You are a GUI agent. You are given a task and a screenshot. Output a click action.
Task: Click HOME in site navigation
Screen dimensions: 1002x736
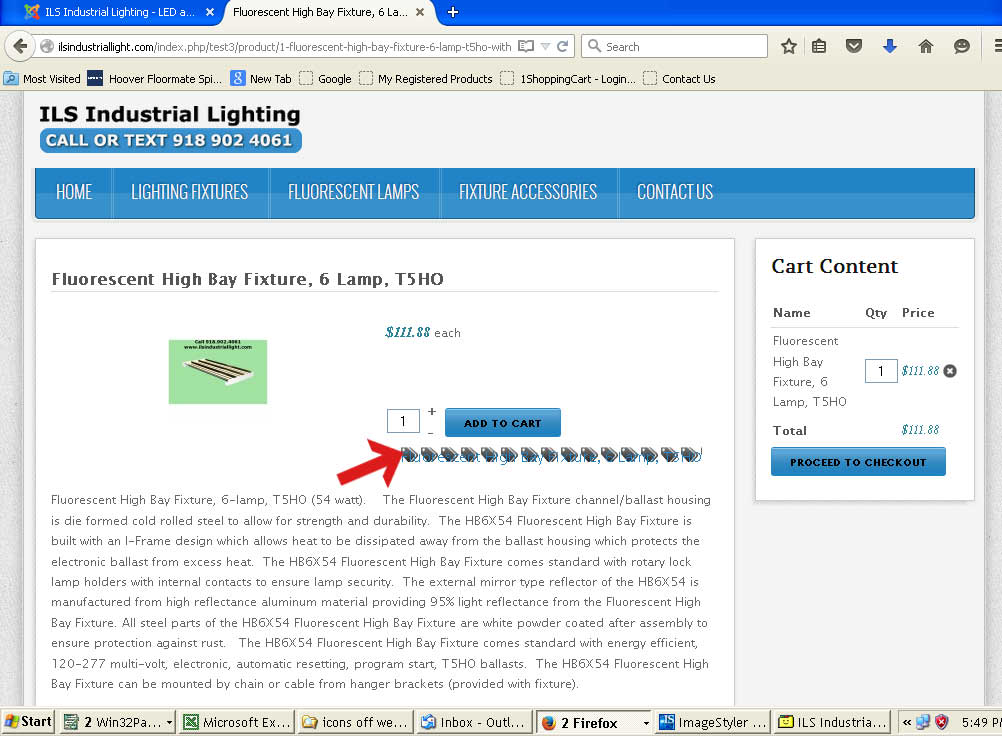tap(73, 192)
